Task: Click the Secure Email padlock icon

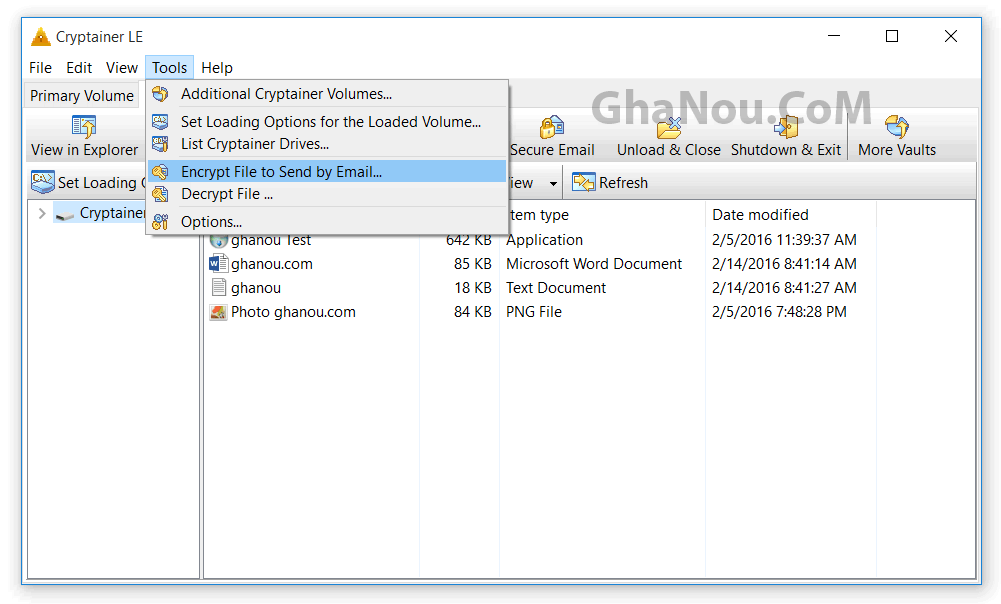Action: point(552,127)
